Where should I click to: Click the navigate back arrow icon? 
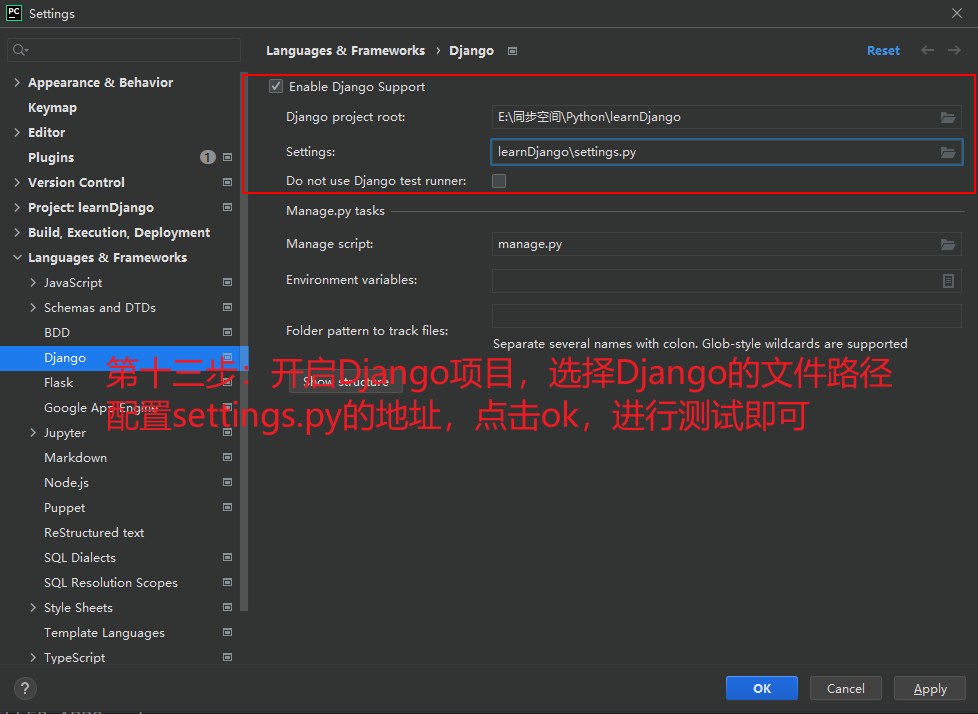927,51
